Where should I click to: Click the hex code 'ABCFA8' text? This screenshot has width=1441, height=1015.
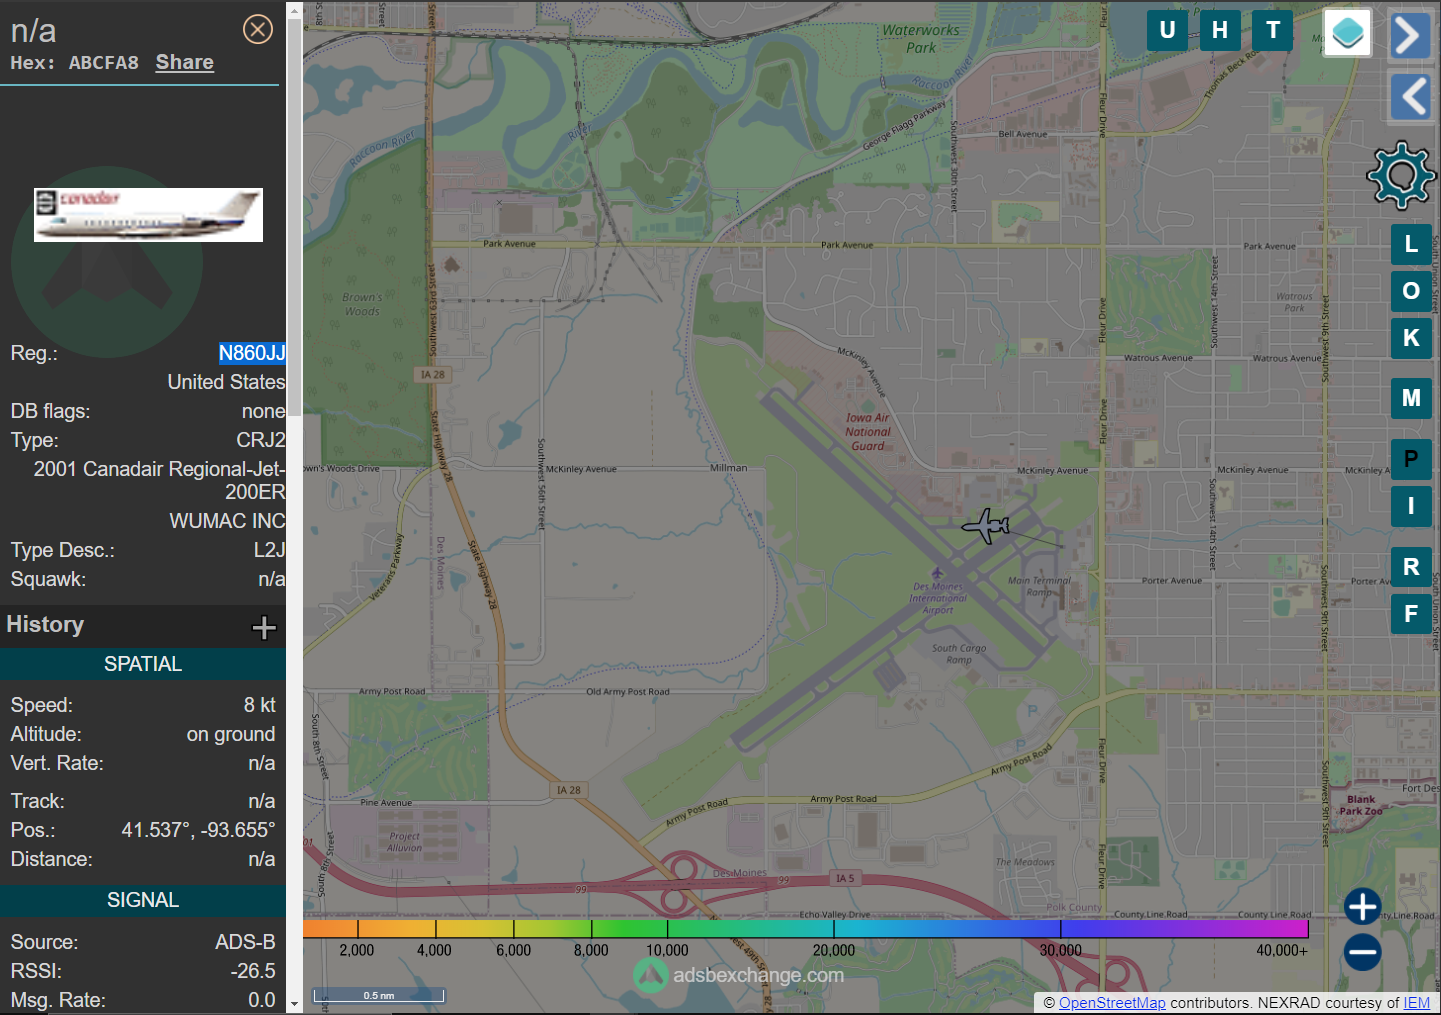[104, 62]
